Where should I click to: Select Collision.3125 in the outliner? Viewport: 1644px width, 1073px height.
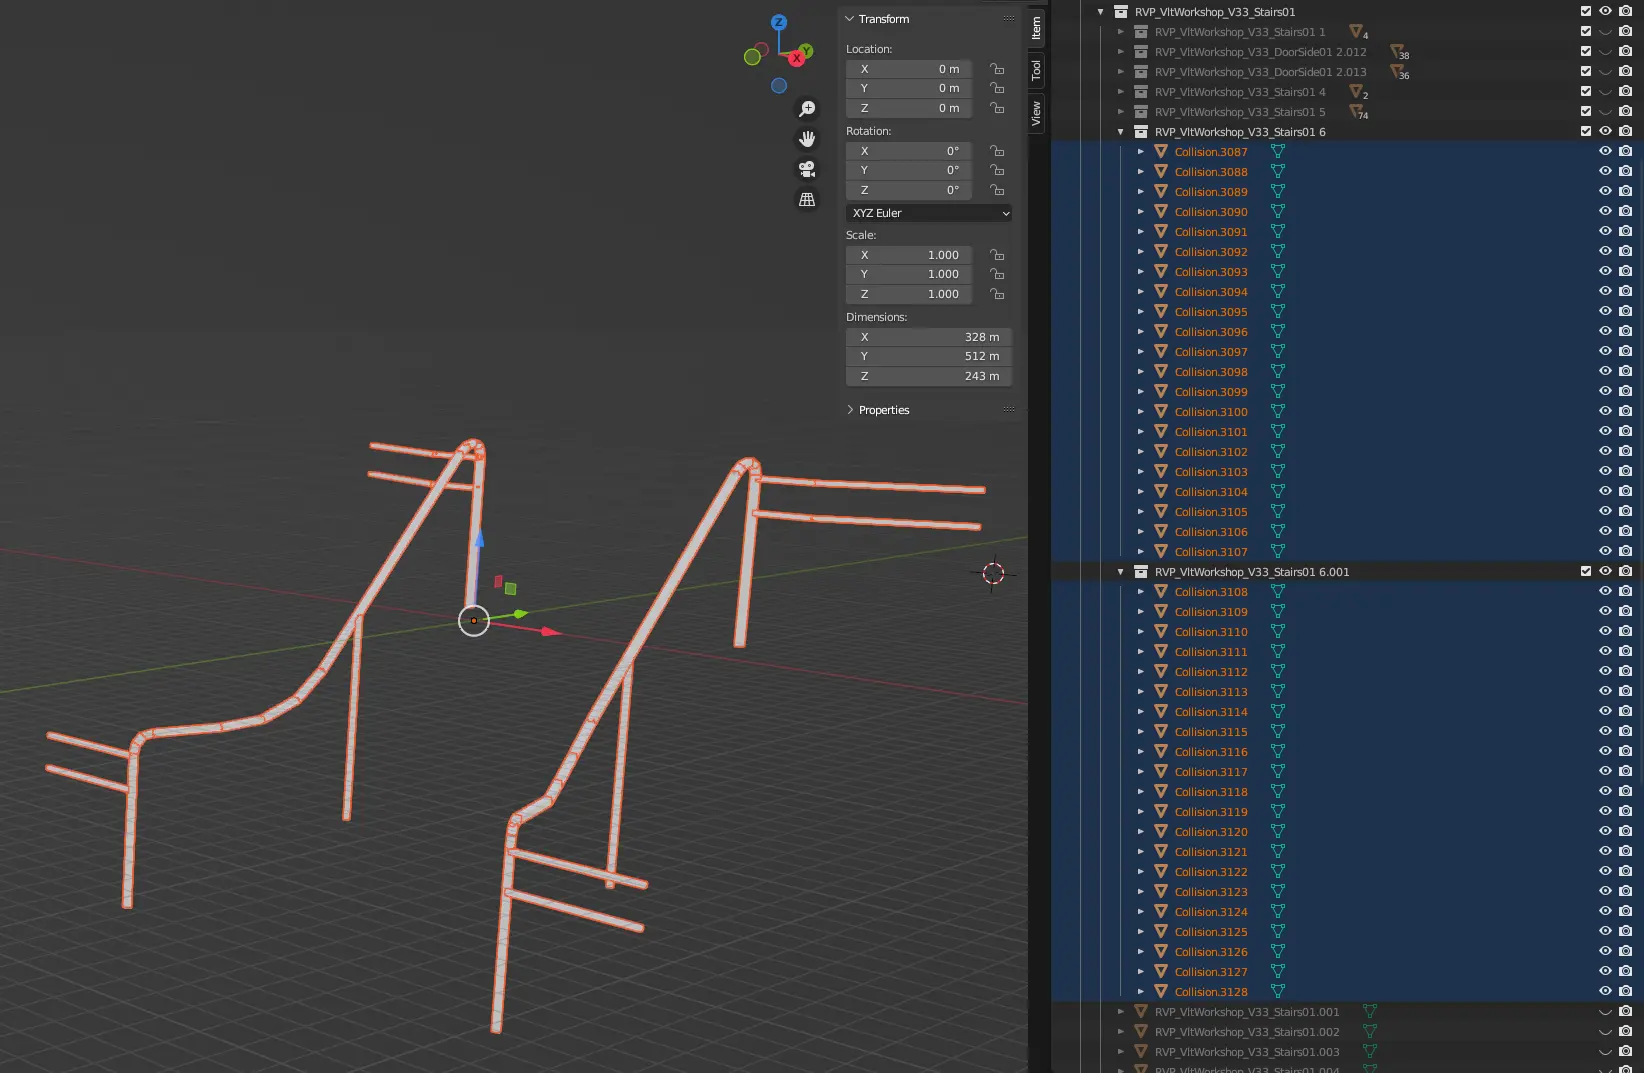[1211, 931]
